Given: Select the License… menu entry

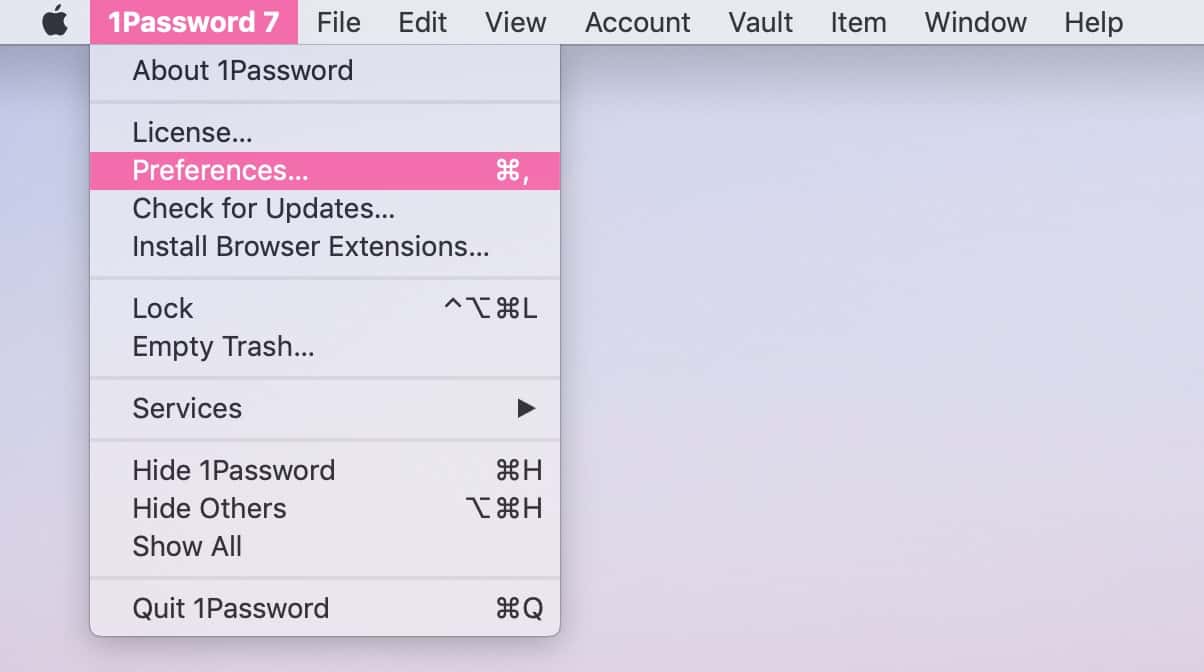Looking at the screenshot, I should click(x=325, y=132).
